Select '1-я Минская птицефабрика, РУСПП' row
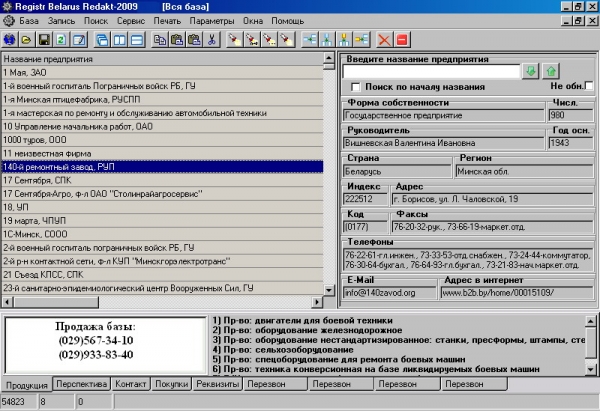 (163, 99)
